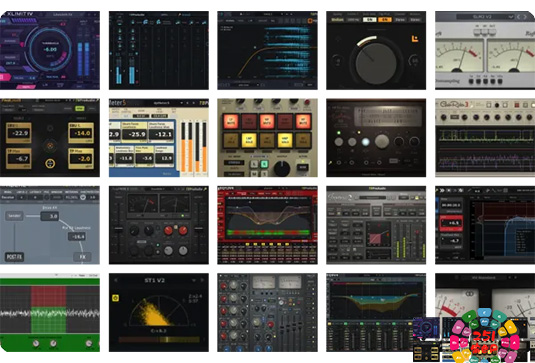
Task: Click the black output knob on button pad
Action: point(282,169)
